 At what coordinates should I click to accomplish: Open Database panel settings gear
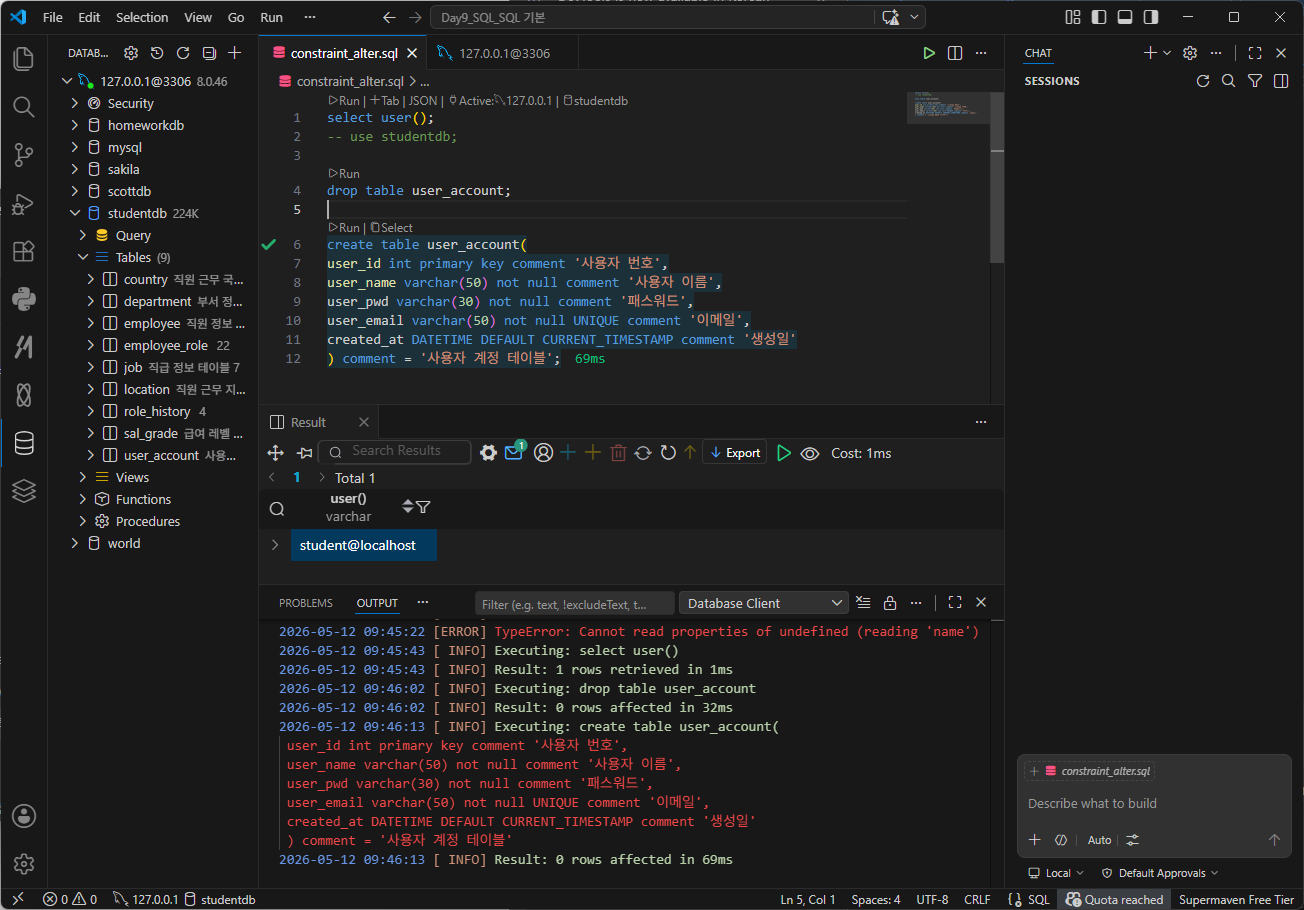pos(131,53)
